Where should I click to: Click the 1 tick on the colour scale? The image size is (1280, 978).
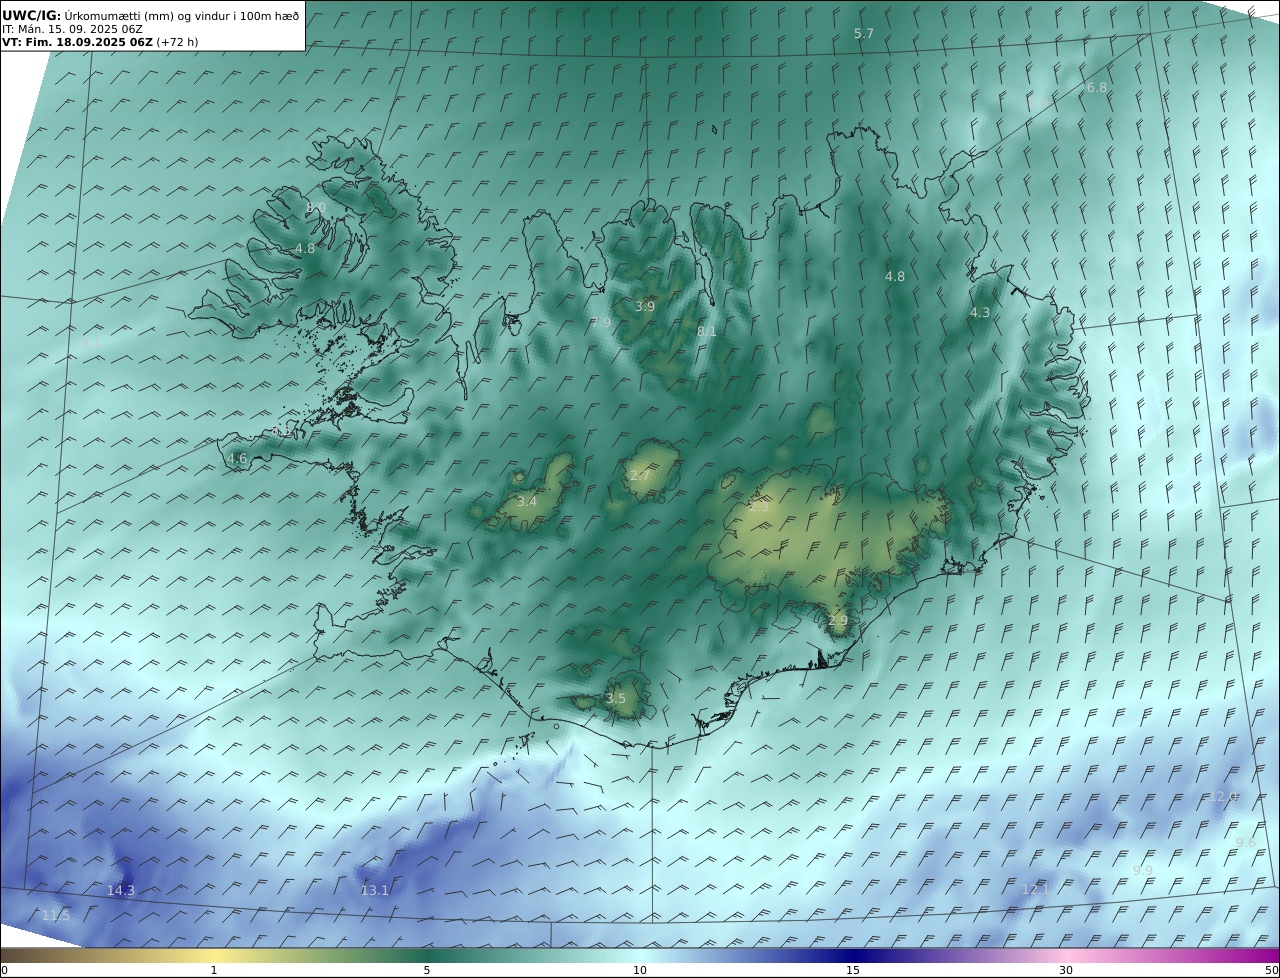coord(214,970)
